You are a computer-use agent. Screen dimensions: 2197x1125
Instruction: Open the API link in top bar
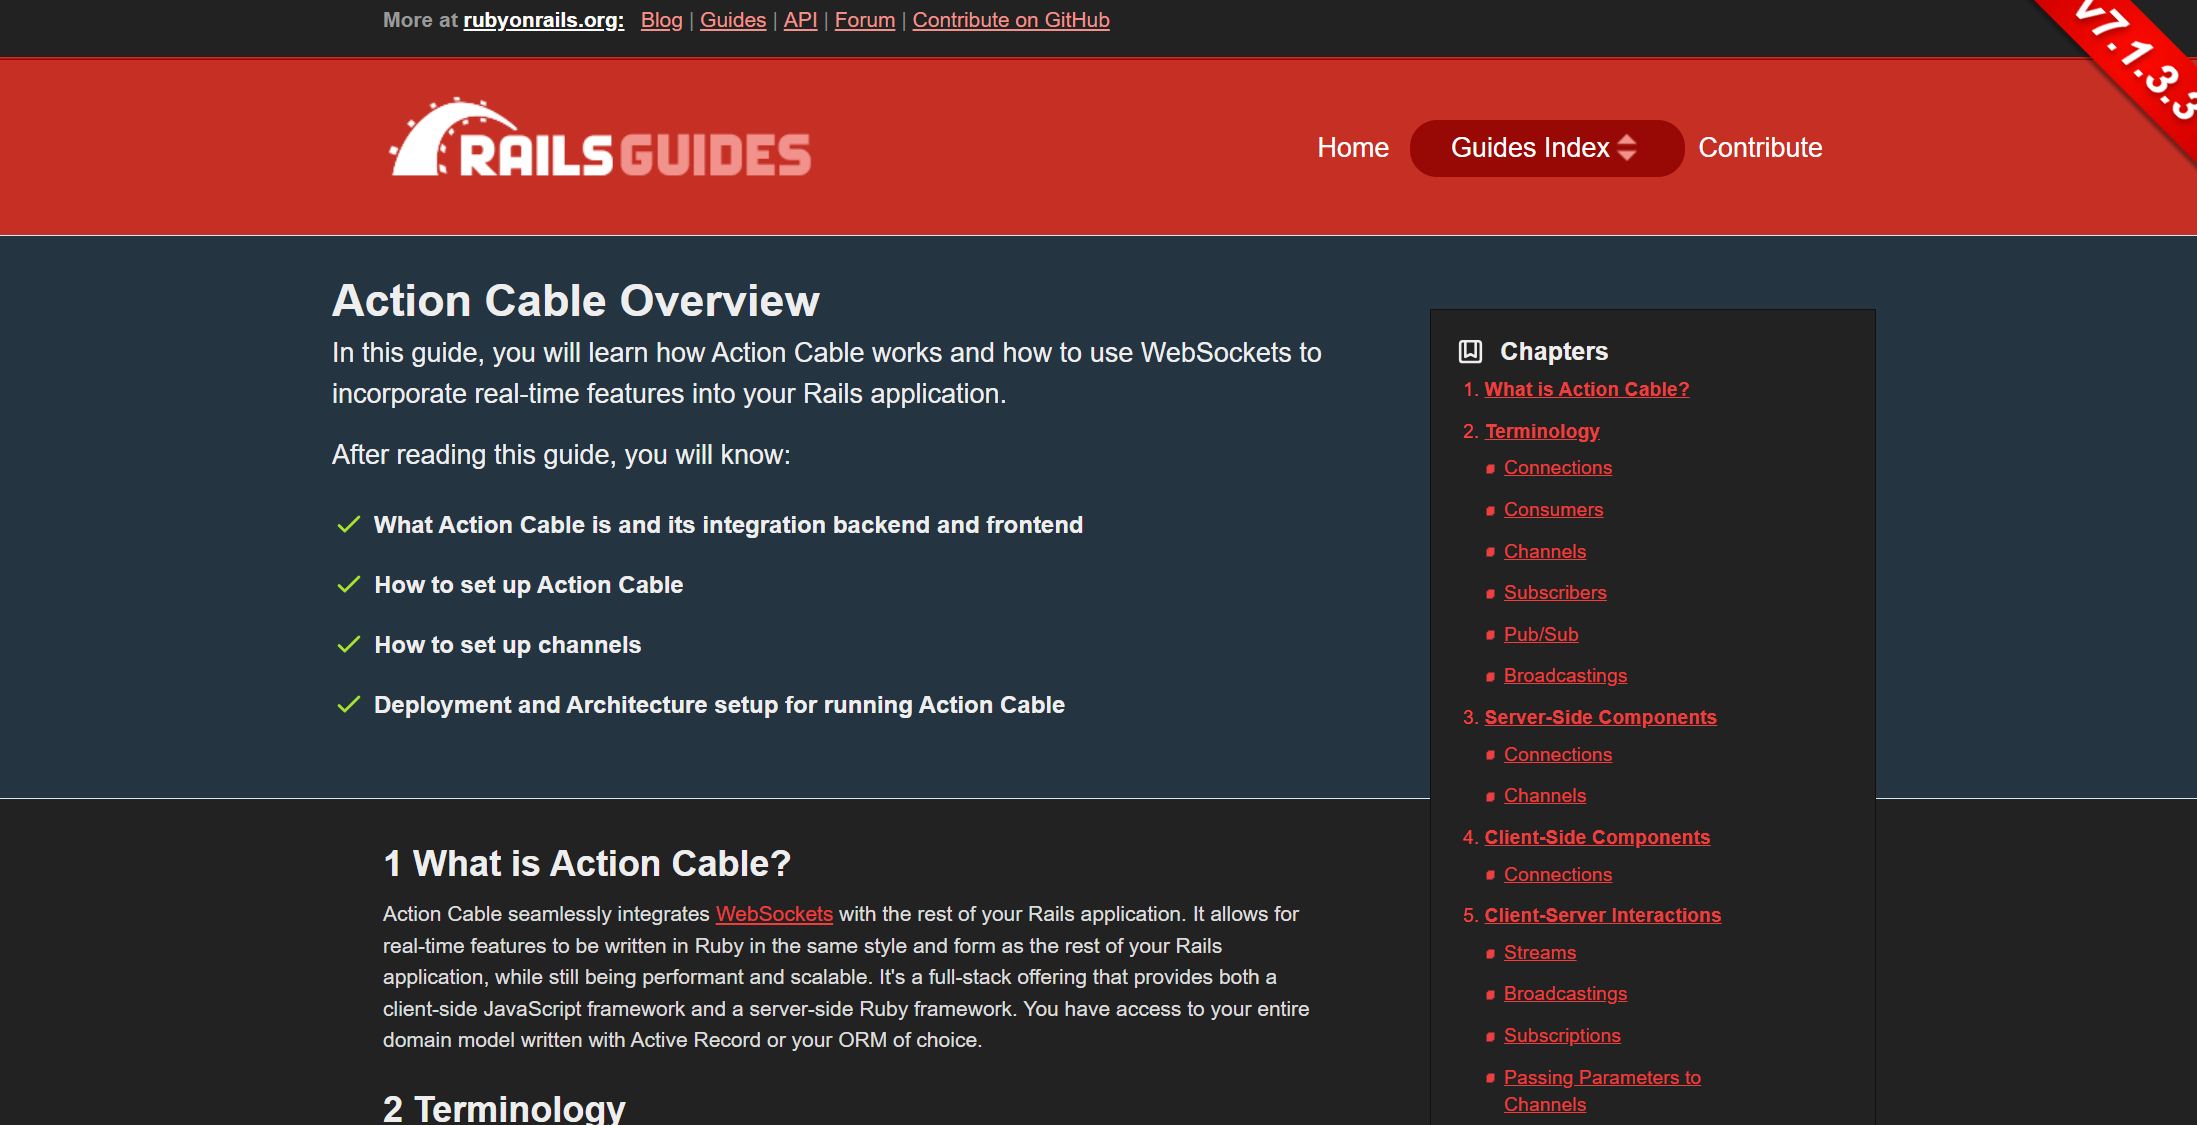pos(800,20)
